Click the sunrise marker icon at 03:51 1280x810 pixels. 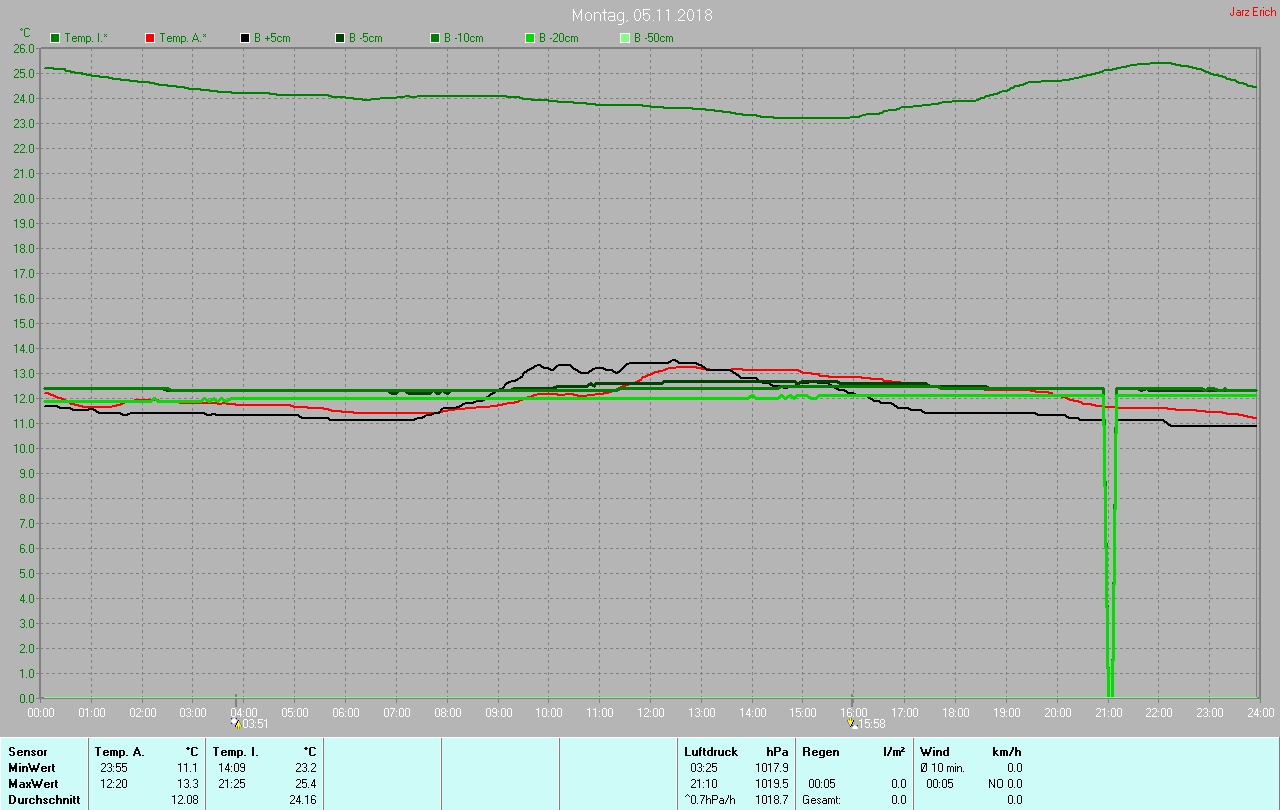tap(236, 722)
